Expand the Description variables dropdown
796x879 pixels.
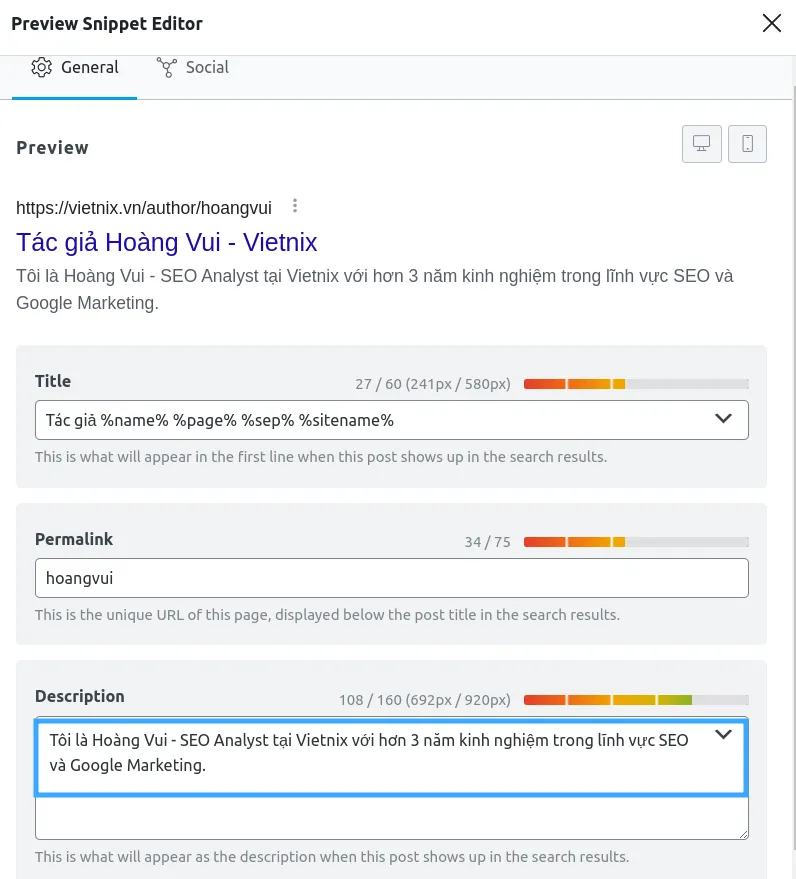pyautogui.click(x=724, y=734)
